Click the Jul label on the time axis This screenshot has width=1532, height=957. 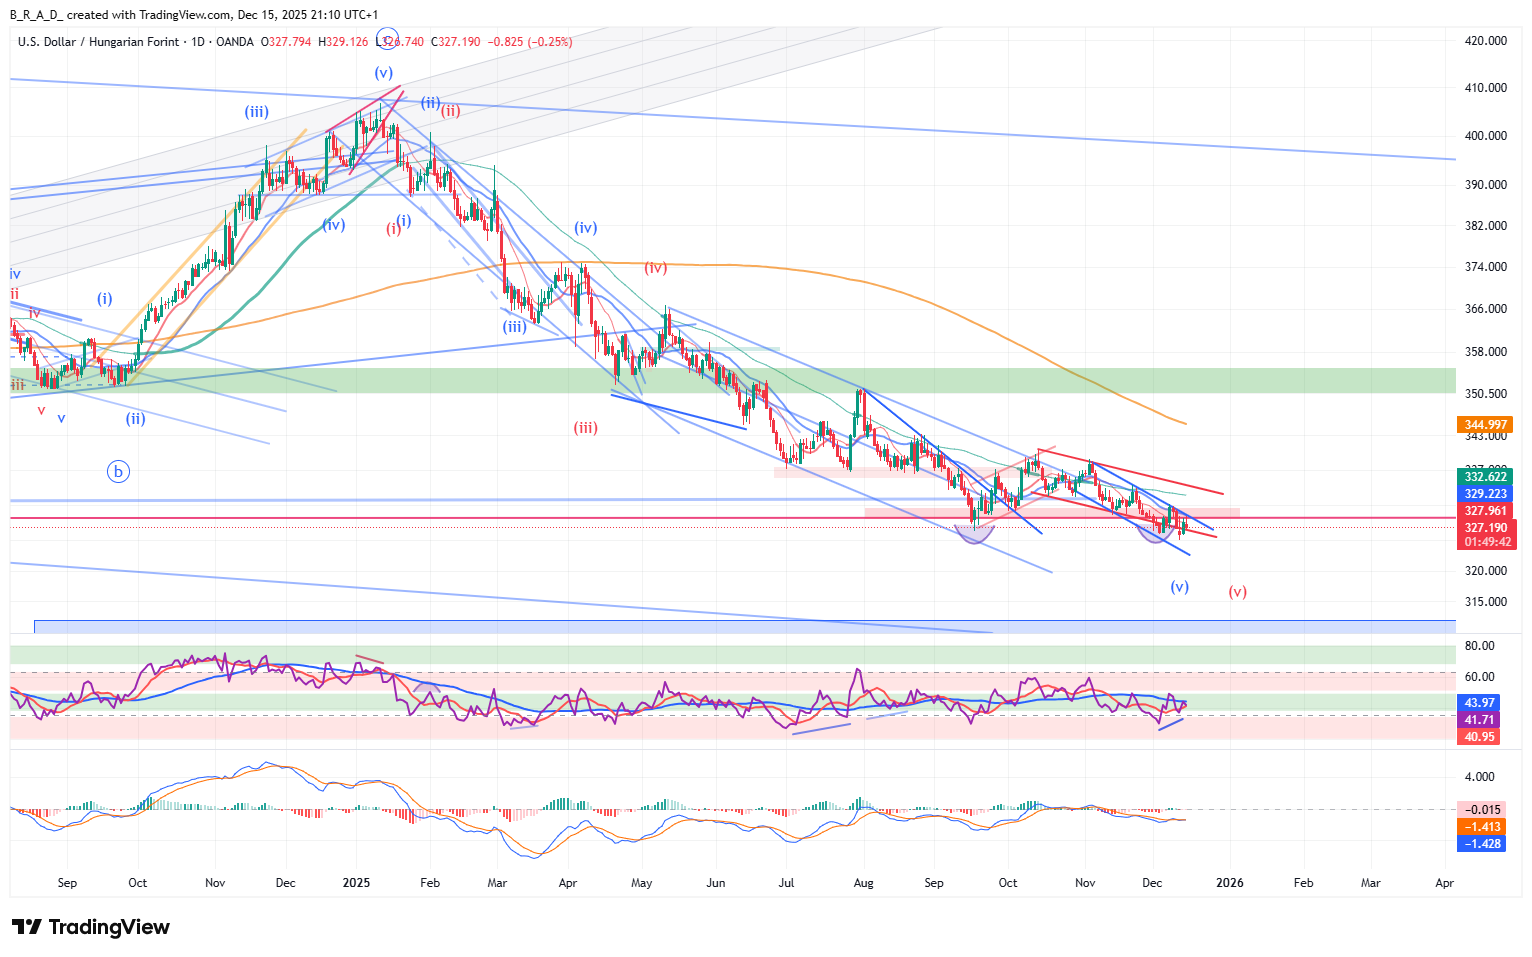[786, 883]
